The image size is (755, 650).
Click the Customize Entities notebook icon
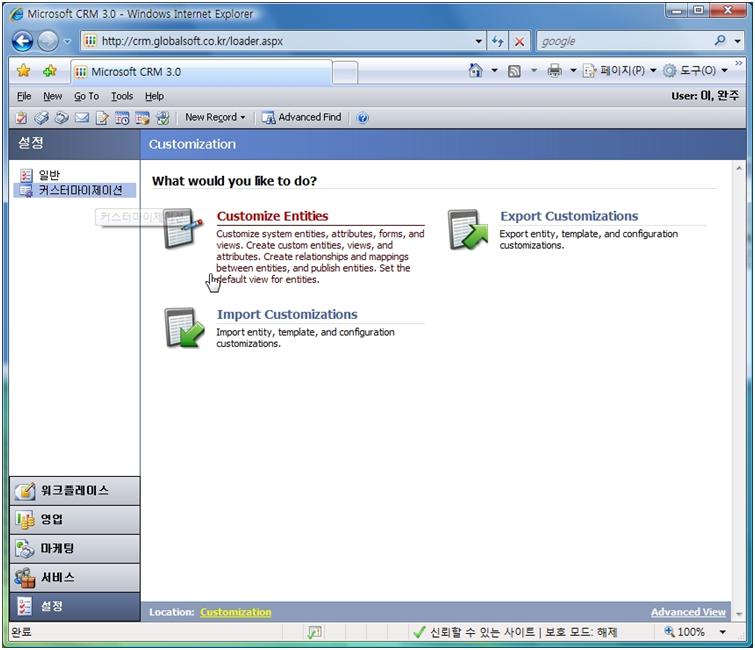pos(183,228)
